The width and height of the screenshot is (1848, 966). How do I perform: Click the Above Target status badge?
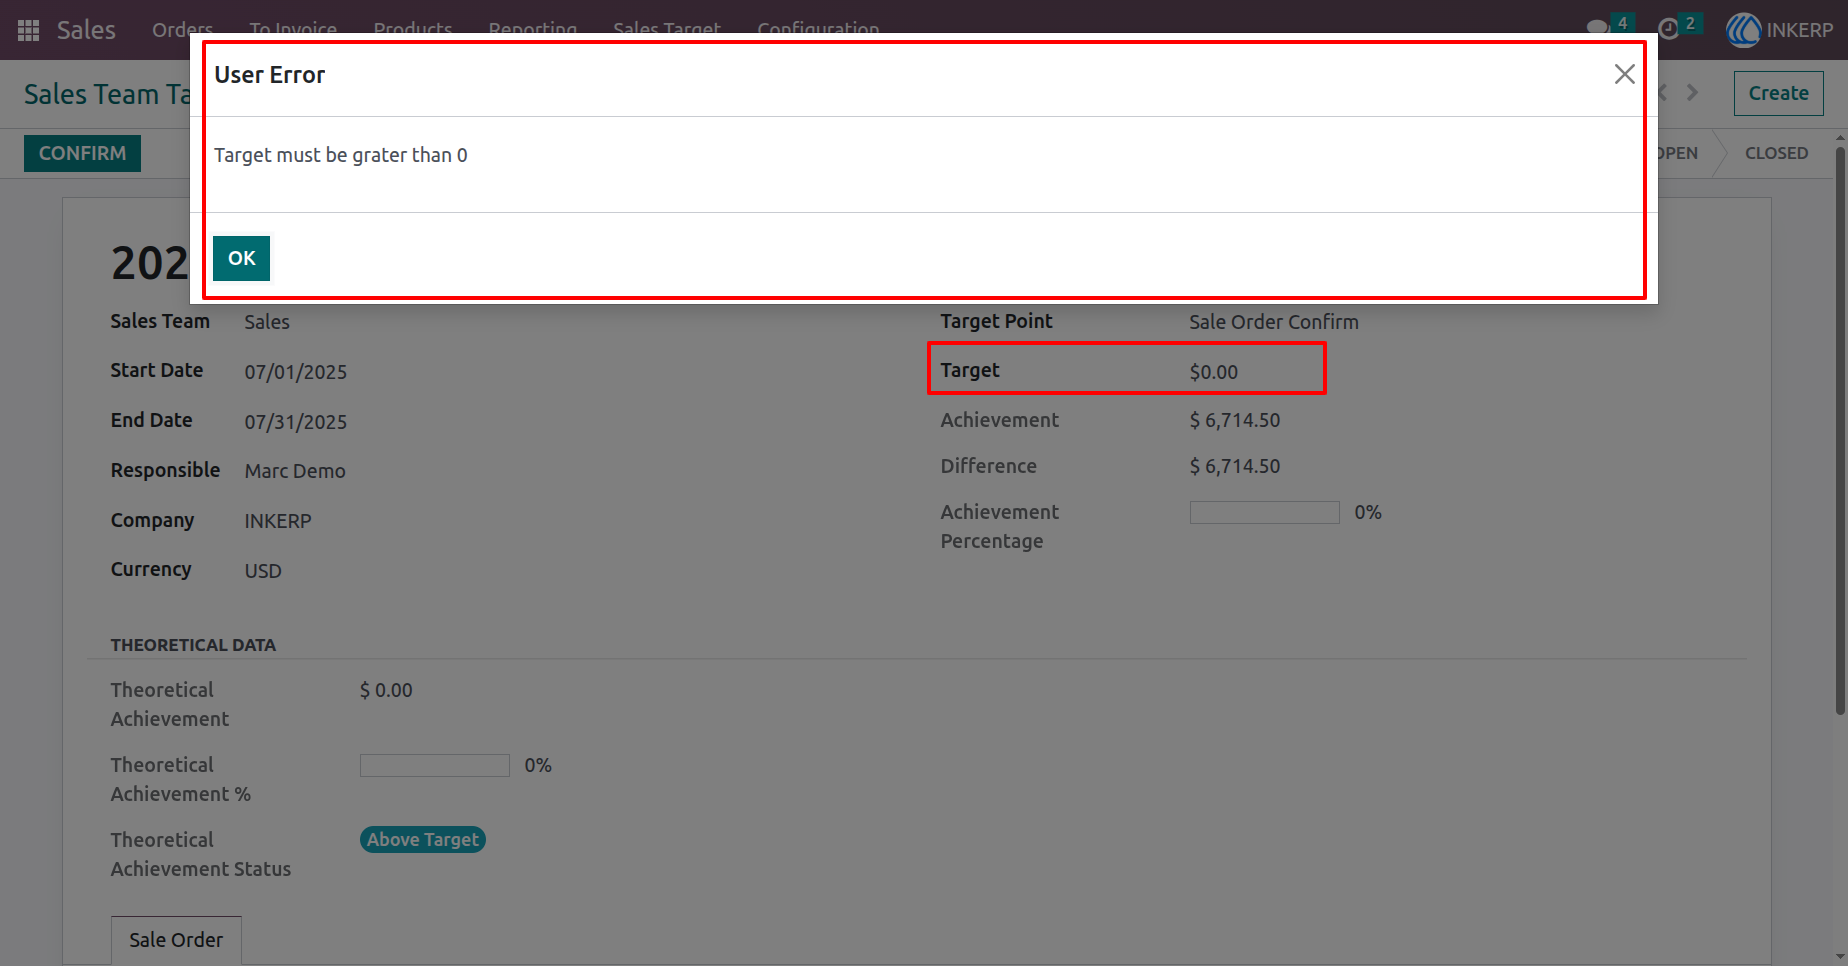423,840
